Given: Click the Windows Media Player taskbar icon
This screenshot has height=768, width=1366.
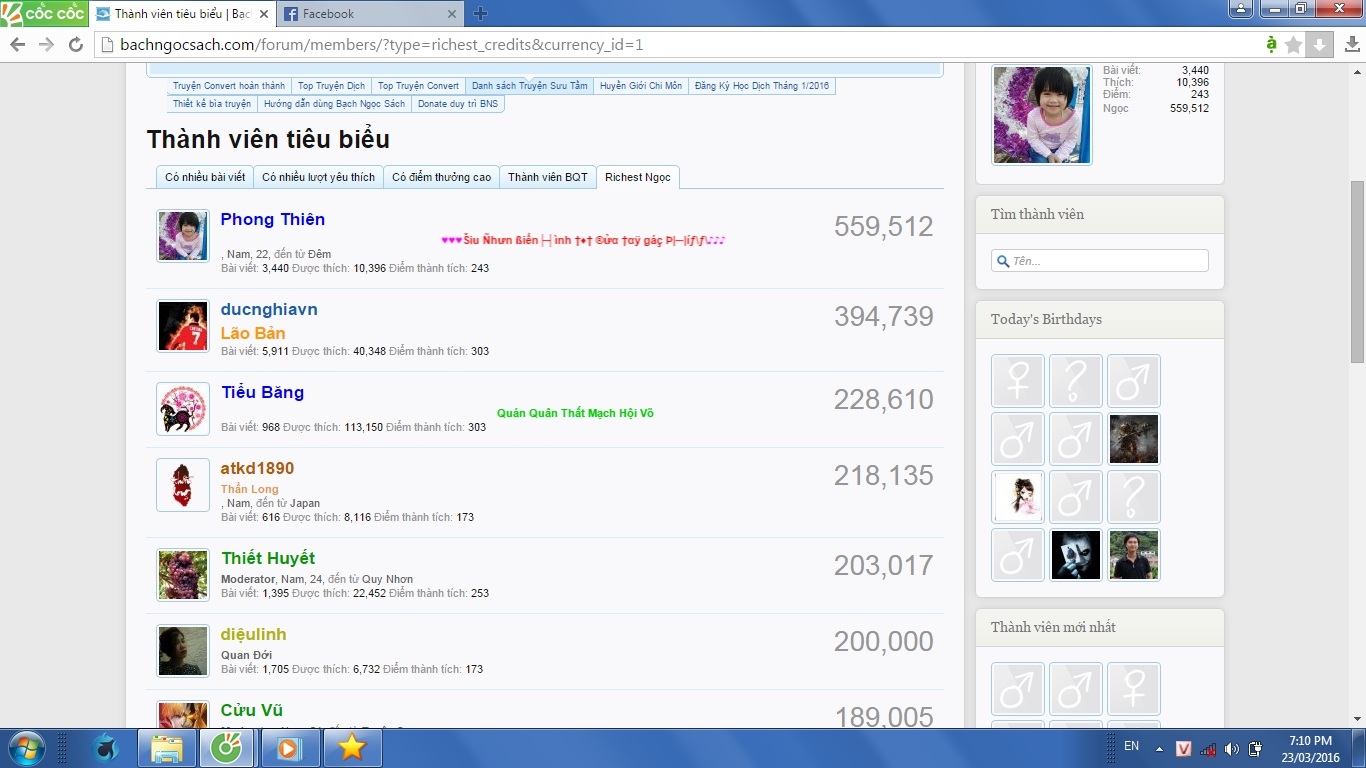Looking at the screenshot, I should tap(290, 748).
